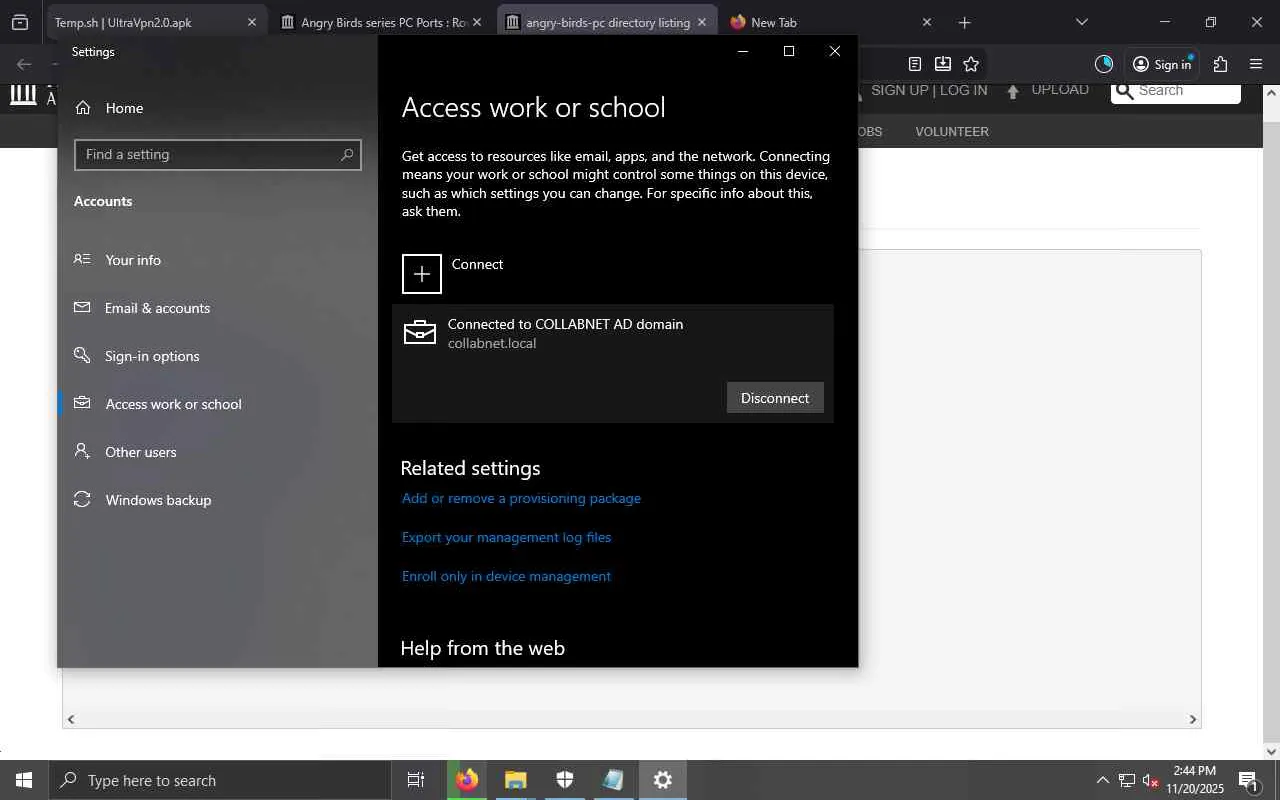The width and height of the screenshot is (1280, 800).
Task: Minimize the Settings window
Action: click(x=743, y=51)
